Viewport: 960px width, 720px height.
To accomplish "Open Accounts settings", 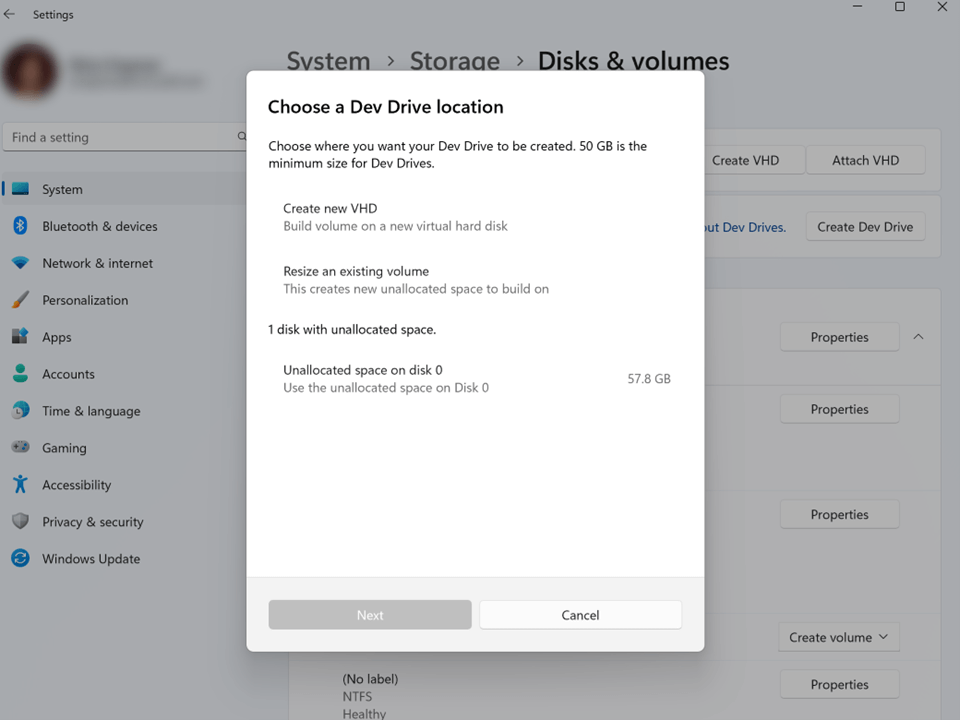I will [68, 374].
